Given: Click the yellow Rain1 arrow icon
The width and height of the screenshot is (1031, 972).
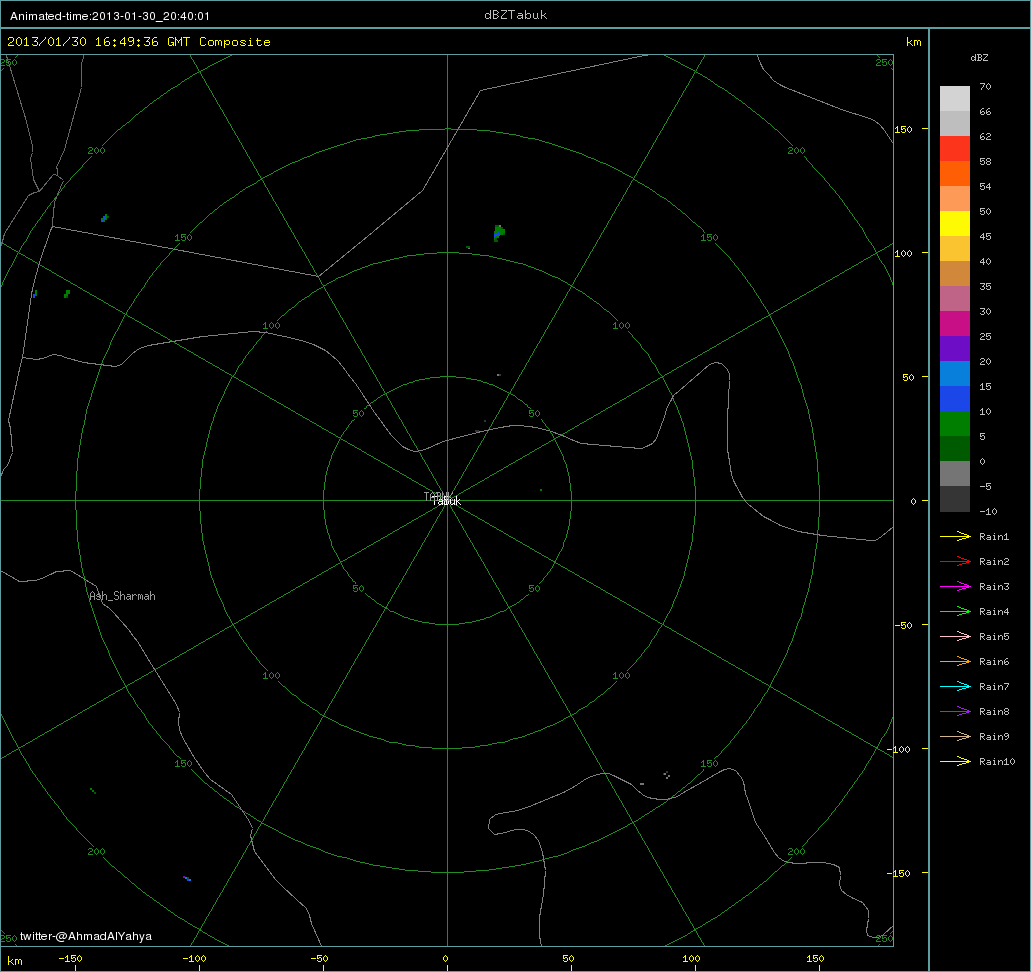Looking at the screenshot, I should 955,537.
